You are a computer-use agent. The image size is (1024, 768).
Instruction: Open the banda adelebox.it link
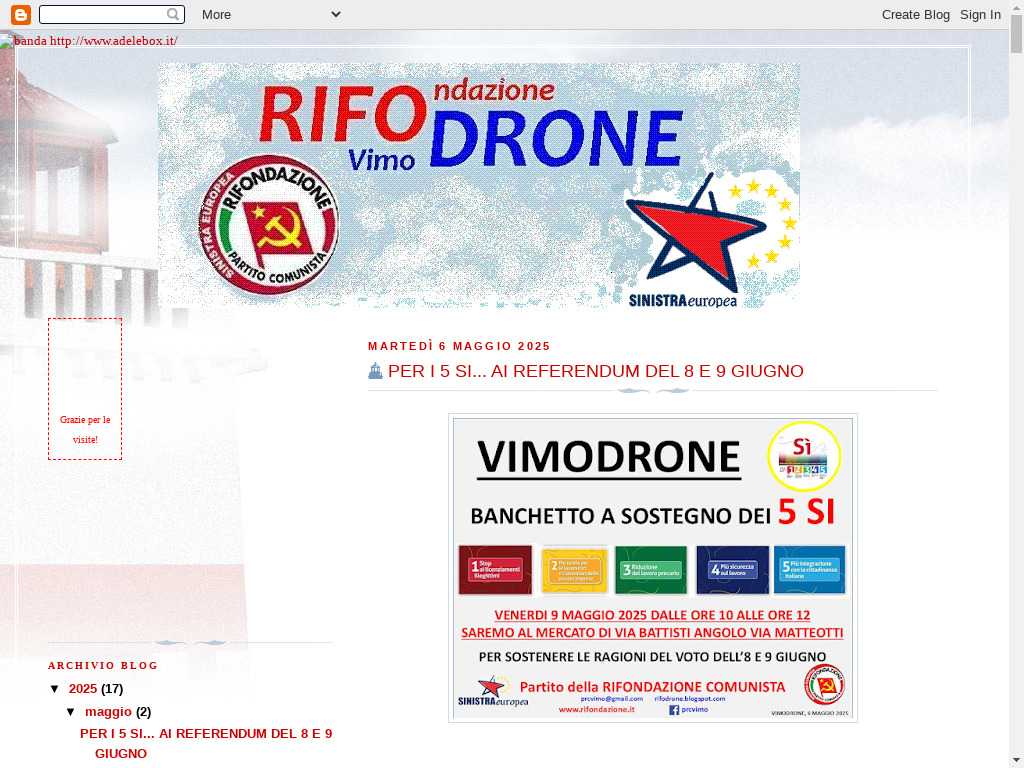pos(89,40)
